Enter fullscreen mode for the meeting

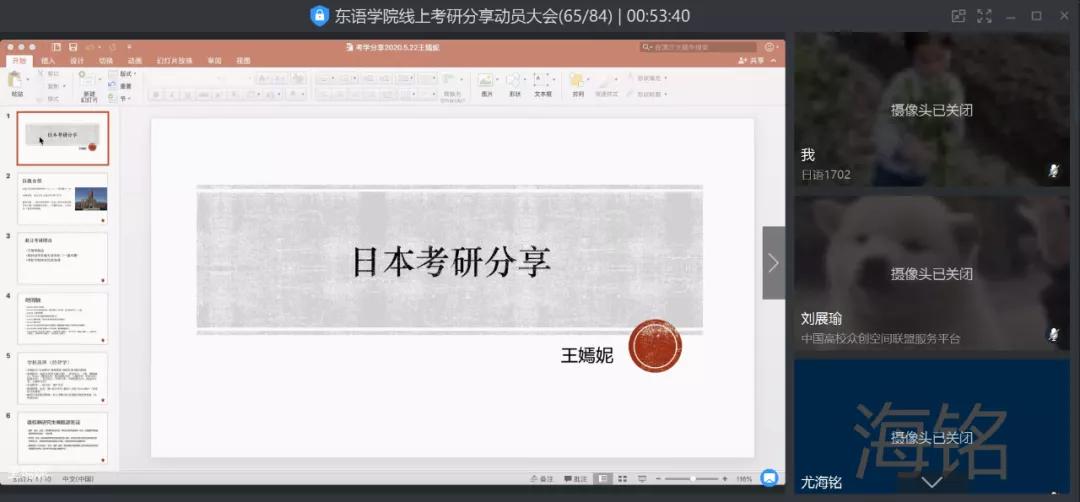point(984,16)
